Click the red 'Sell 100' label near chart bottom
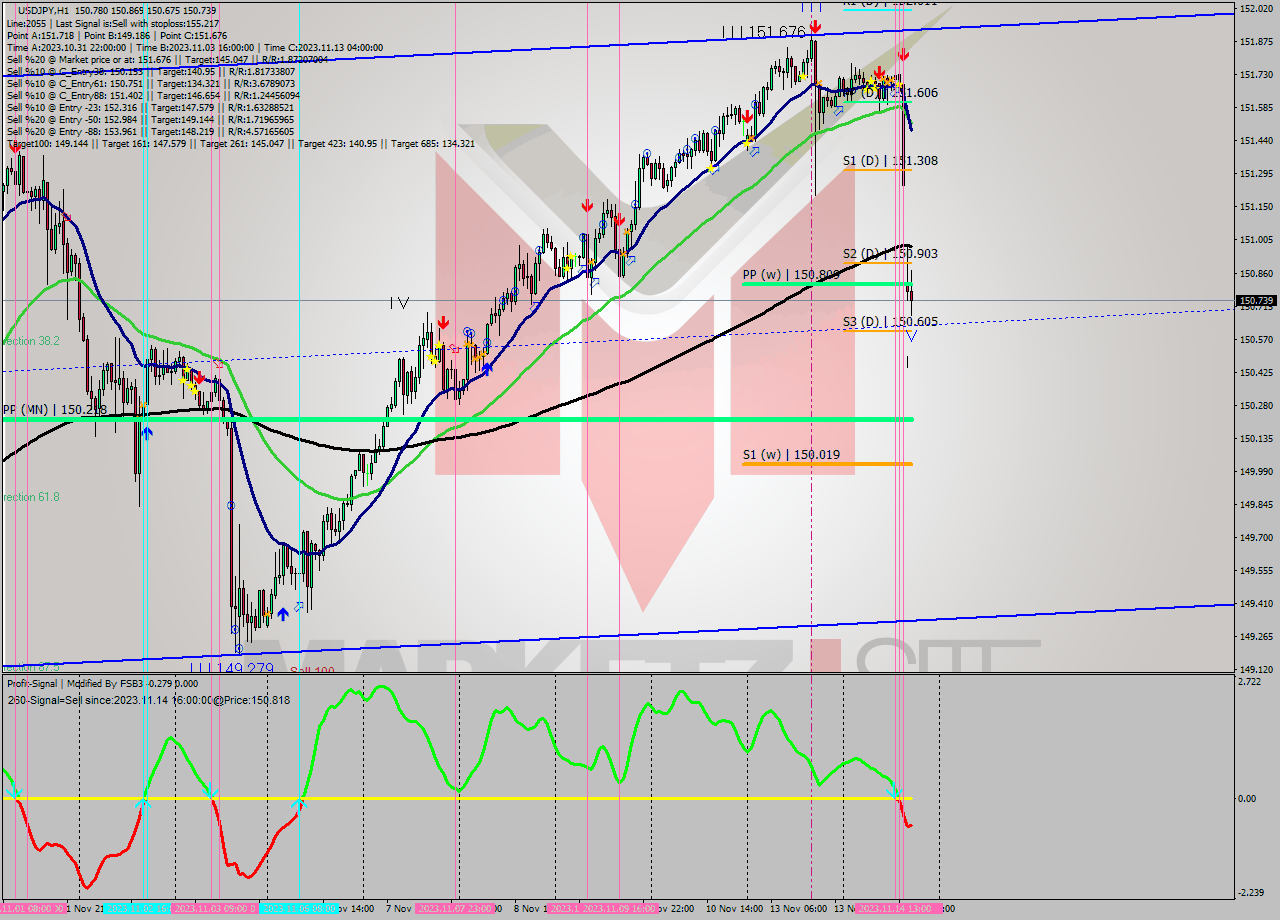 312,671
